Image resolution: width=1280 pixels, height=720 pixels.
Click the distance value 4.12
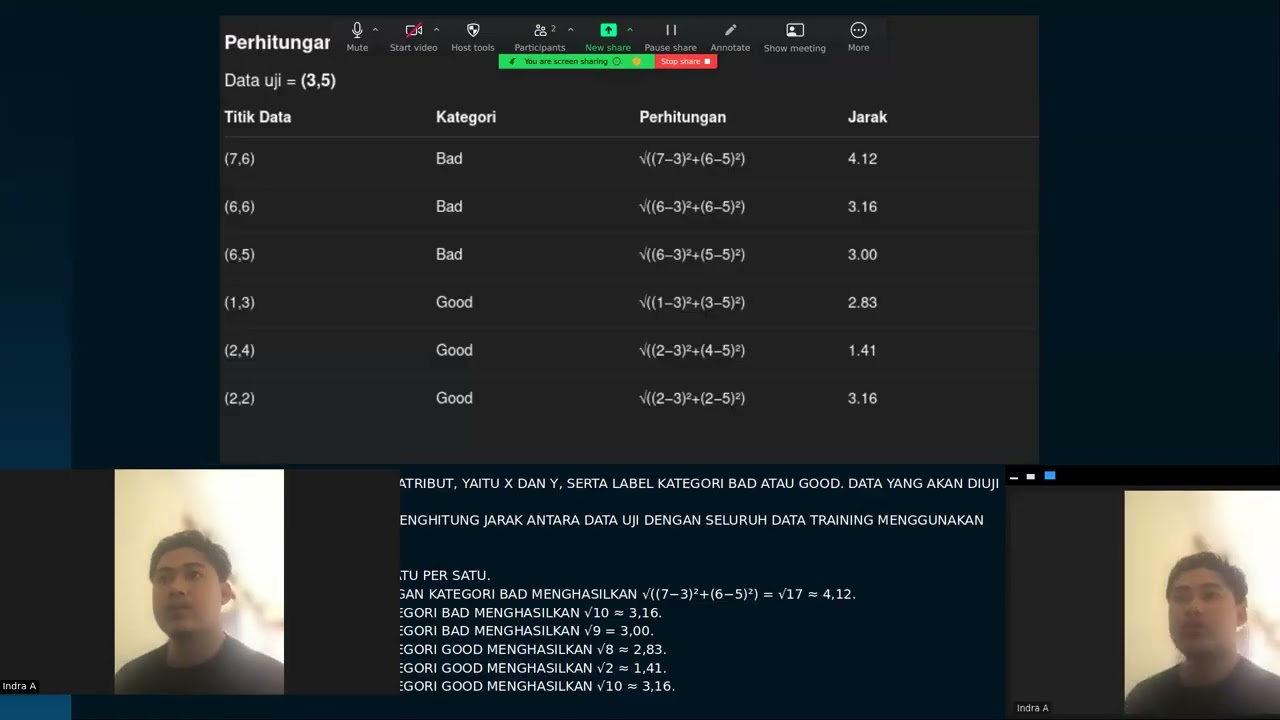click(x=862, y=159)
